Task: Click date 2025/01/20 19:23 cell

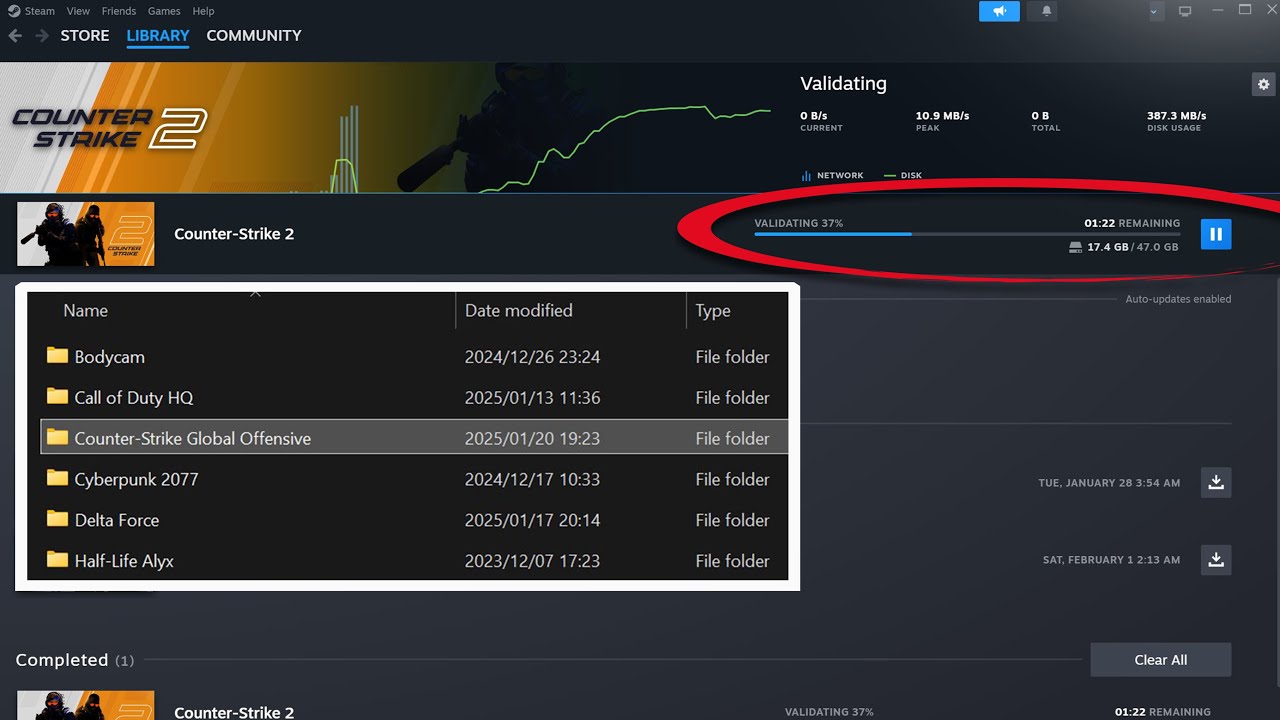Action: 532,438
